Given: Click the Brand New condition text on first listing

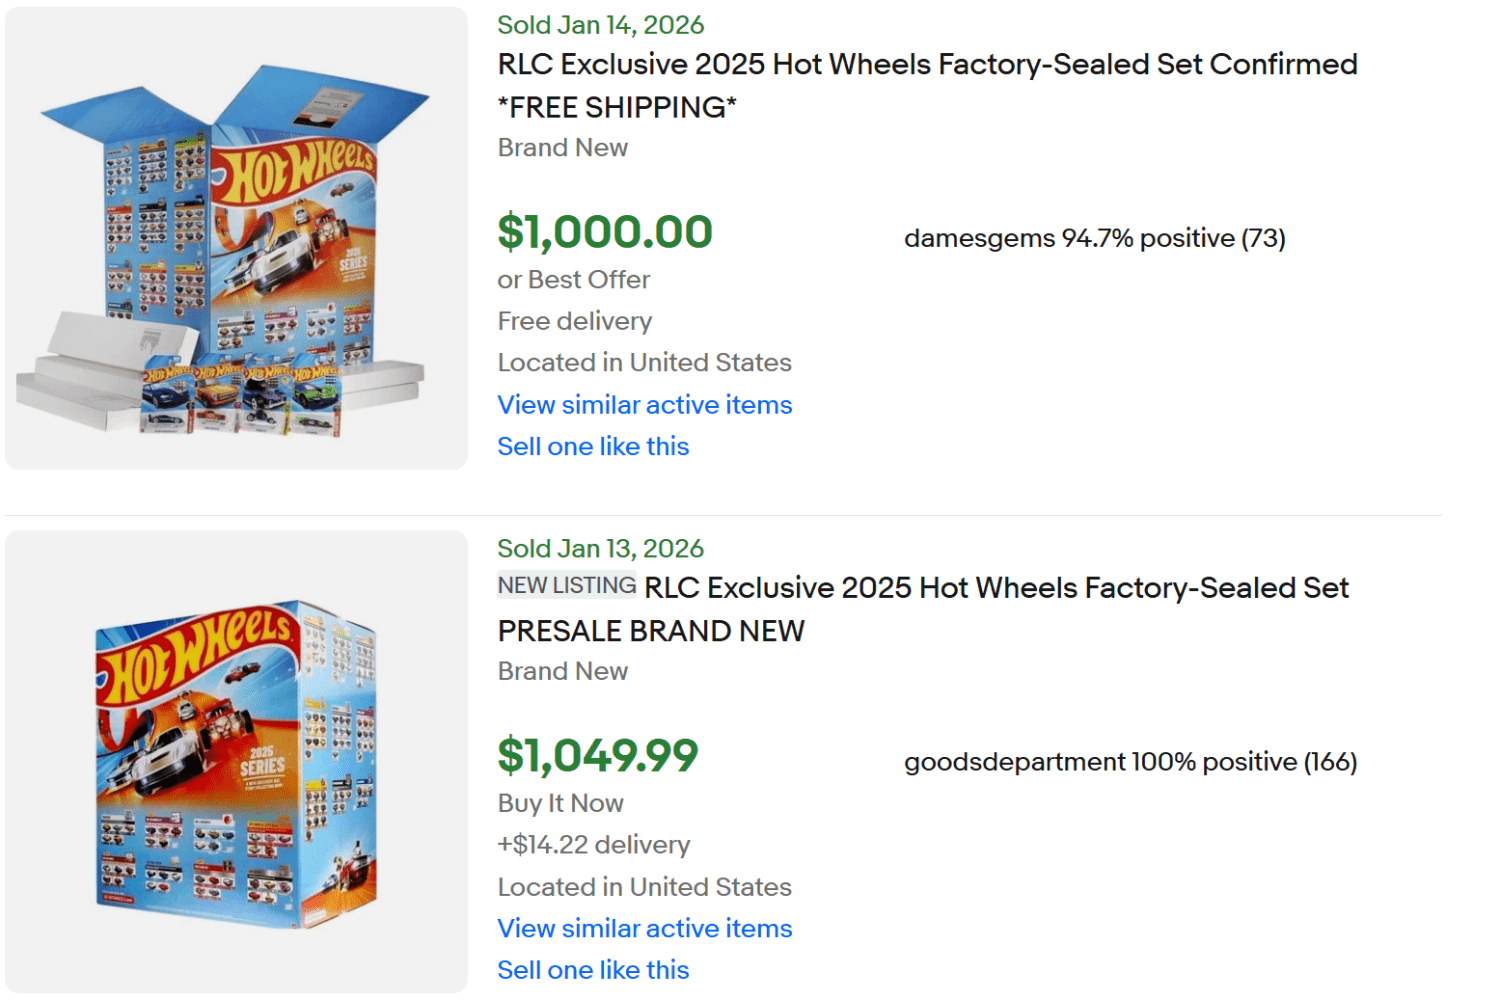Looking at the screenshot, I should [x=562, y=147].
